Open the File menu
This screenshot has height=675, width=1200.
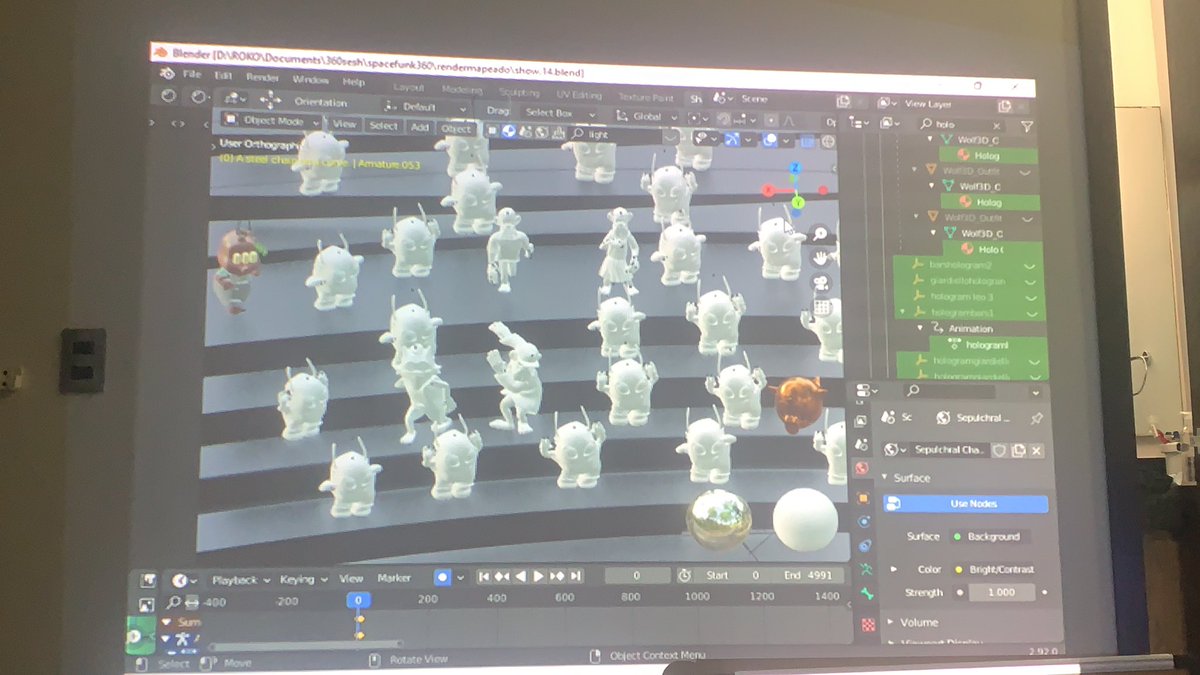[192, 75]
